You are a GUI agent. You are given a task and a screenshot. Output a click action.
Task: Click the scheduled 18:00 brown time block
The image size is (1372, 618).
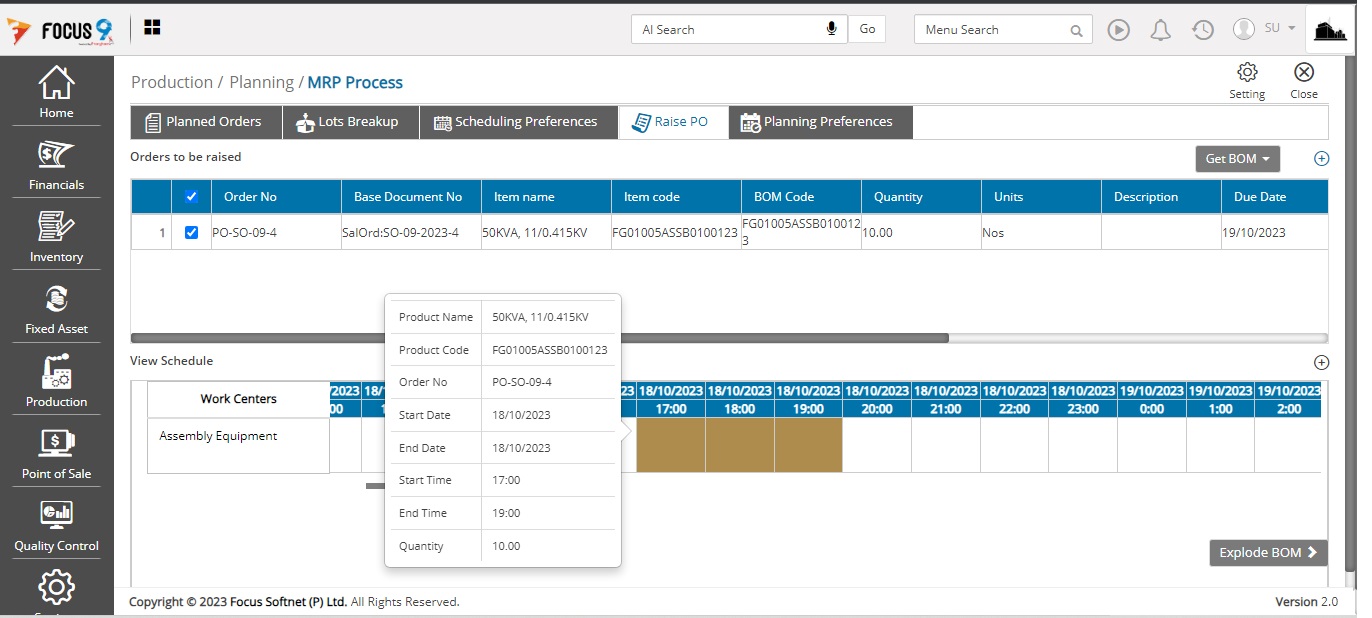click(739, 445)
